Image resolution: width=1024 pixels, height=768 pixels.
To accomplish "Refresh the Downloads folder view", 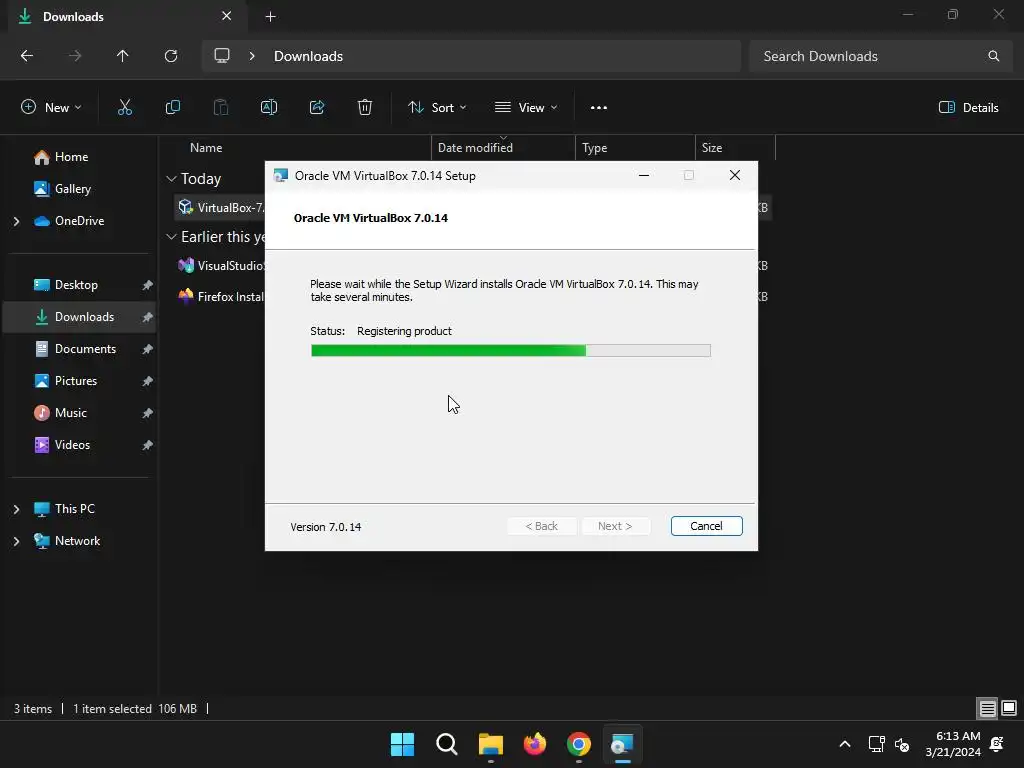I will click(171, 56).
